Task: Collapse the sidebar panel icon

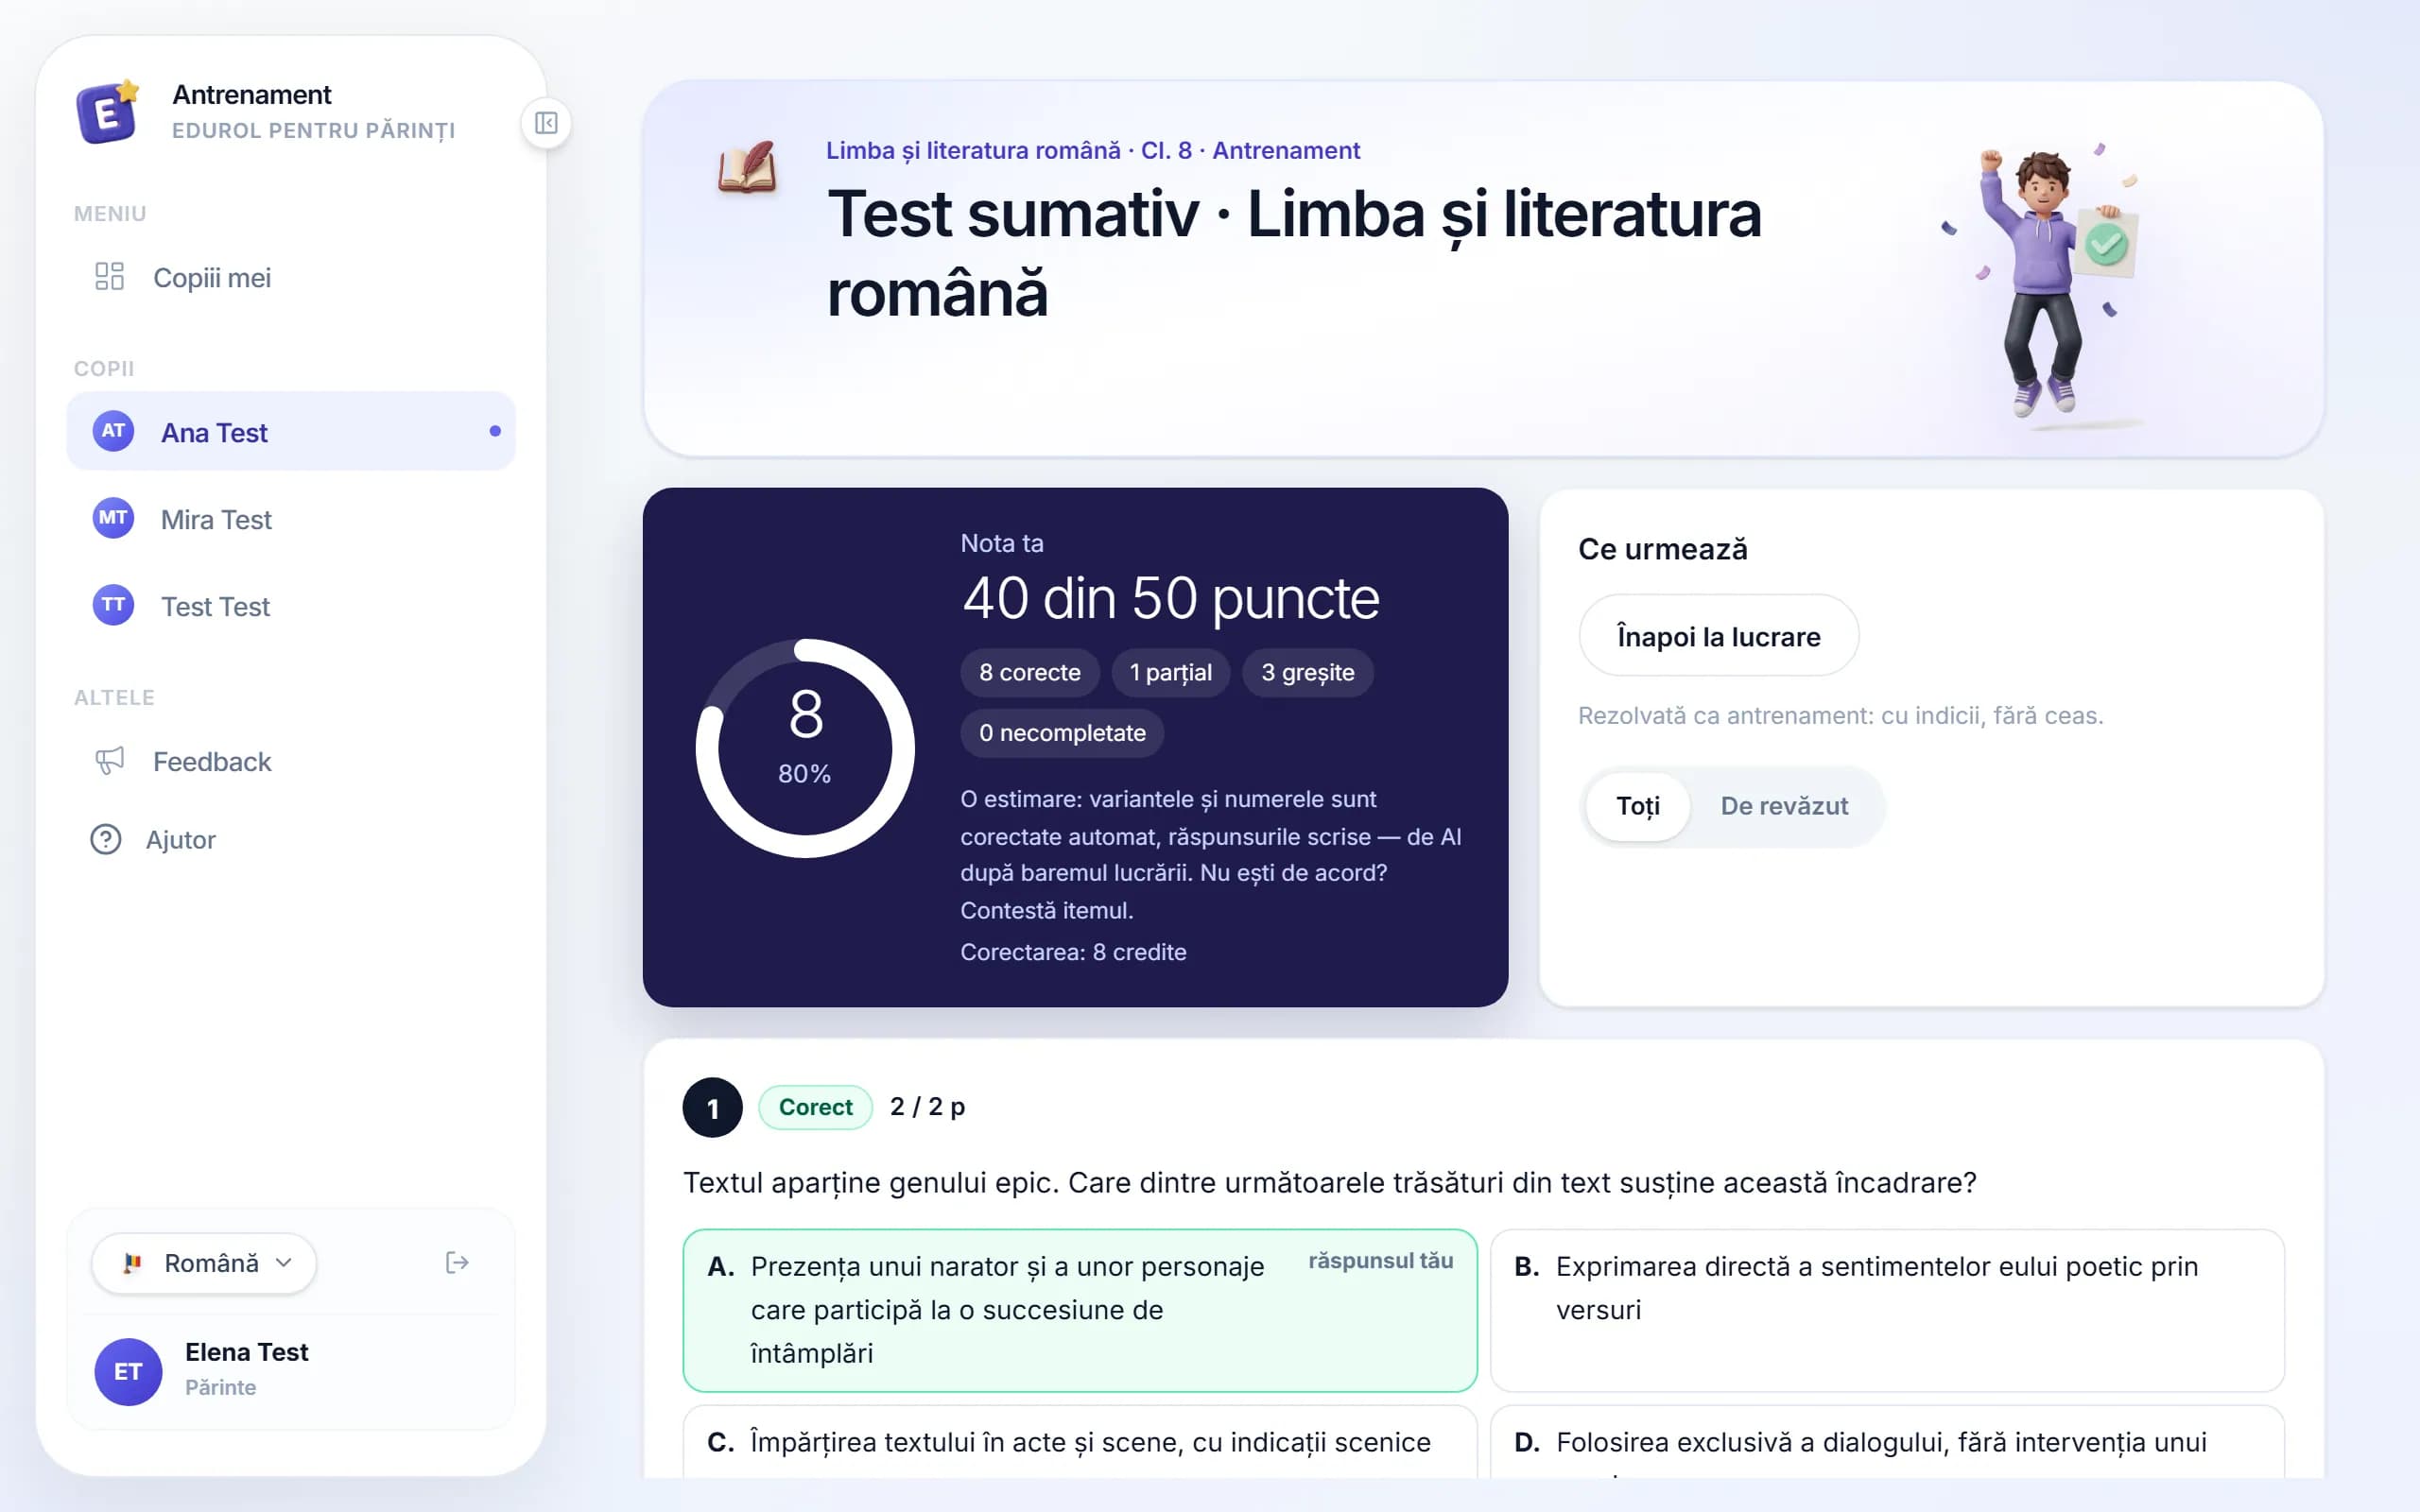Action: (546, 123)
